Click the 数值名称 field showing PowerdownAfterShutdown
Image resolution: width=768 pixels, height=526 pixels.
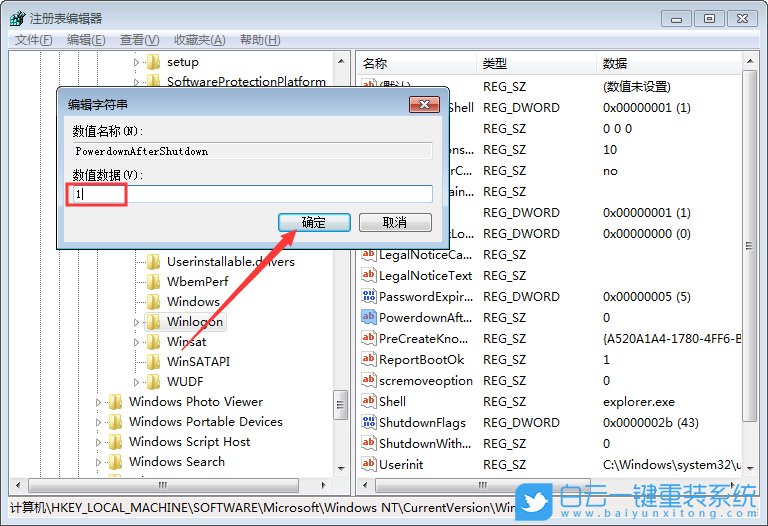pos(252,151)
